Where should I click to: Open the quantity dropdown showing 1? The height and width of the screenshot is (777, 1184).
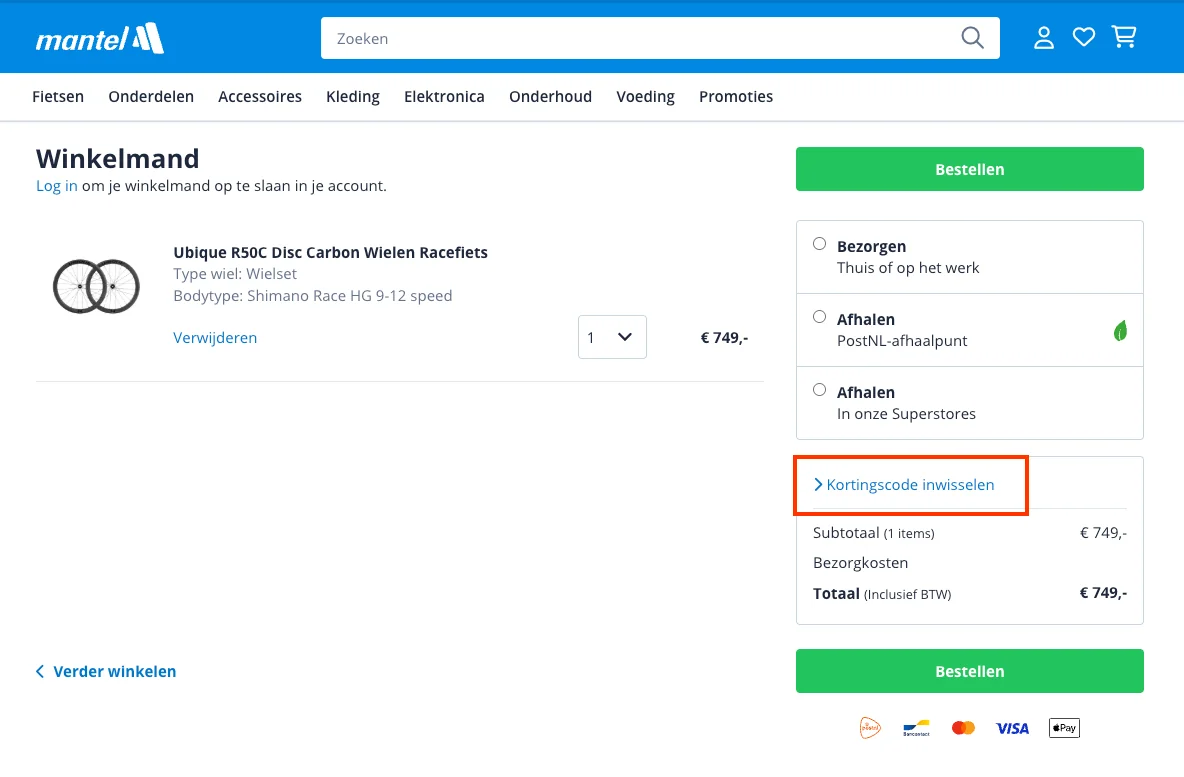612,337
